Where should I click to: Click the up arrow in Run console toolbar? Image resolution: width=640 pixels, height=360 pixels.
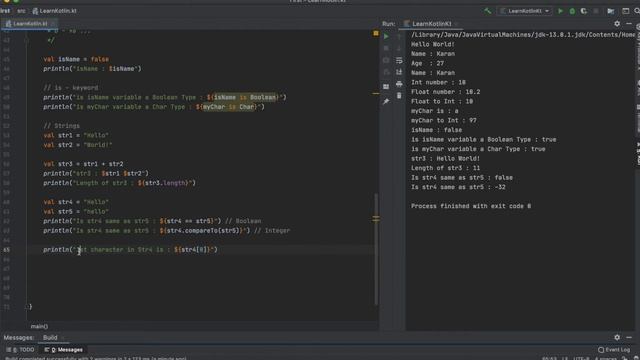click(x=399, y=37)
